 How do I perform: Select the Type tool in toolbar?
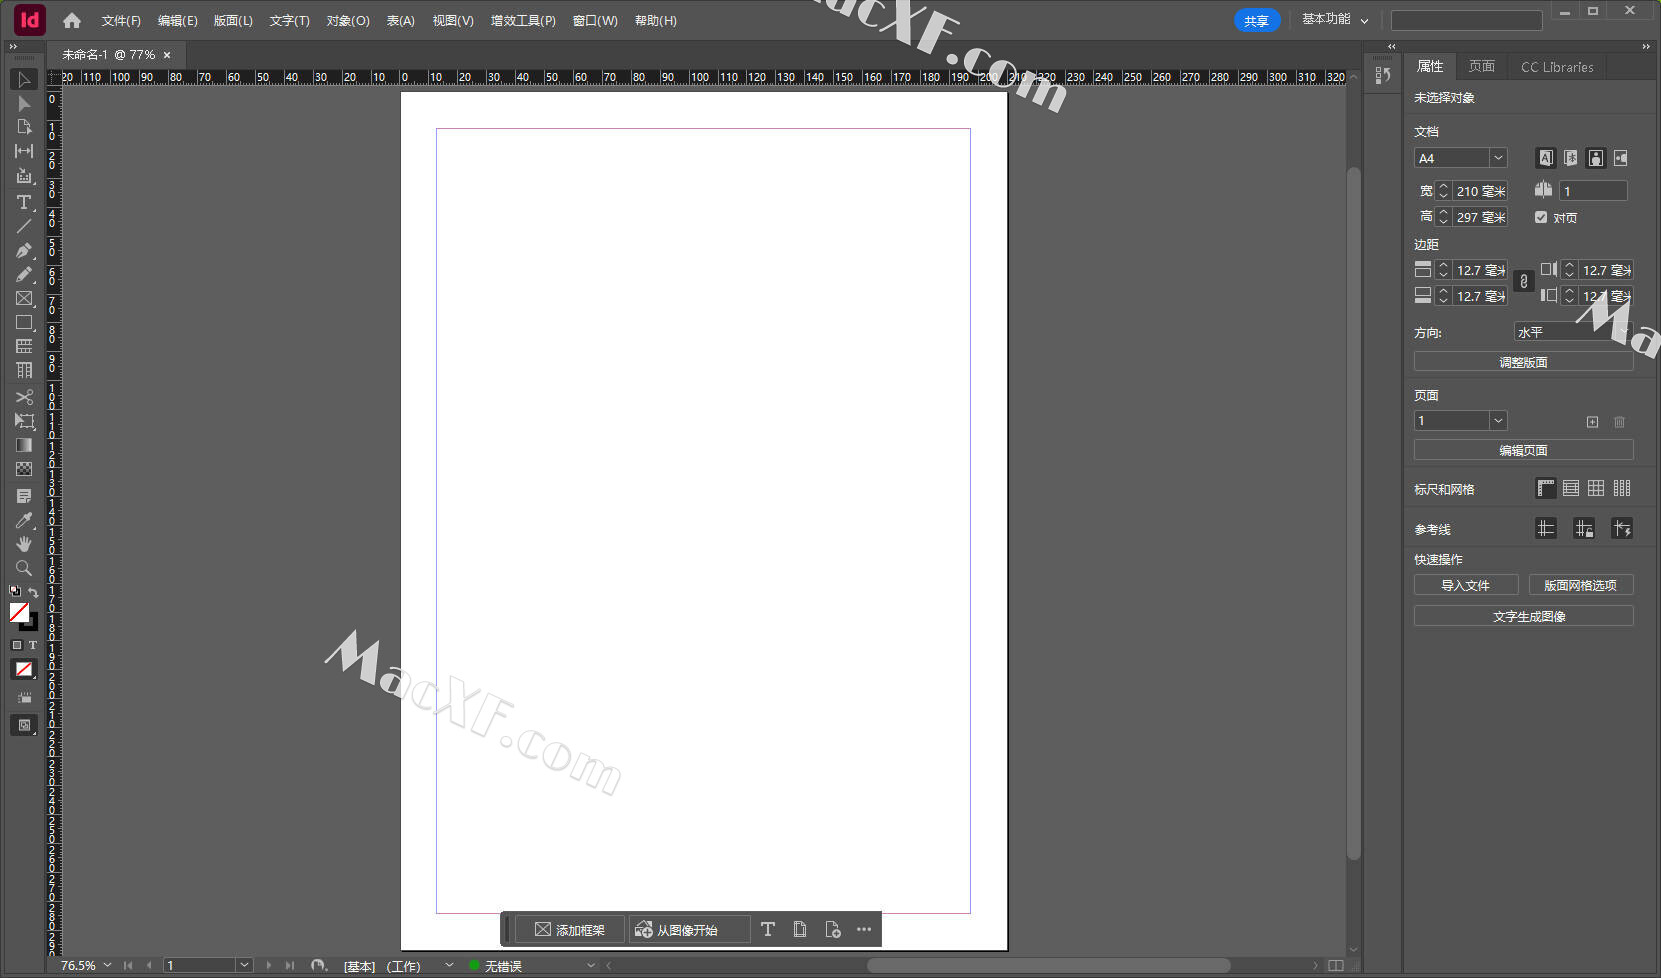coord(24,202)
